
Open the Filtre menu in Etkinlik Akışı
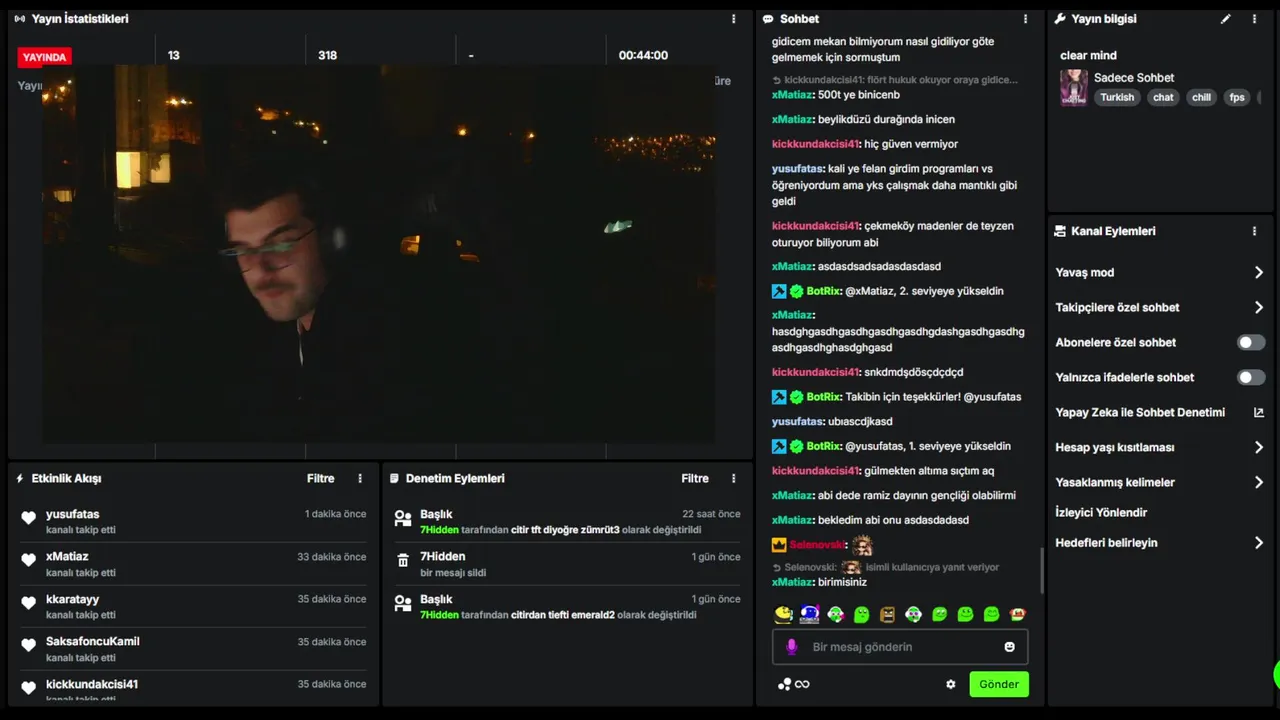coord(320,478)
